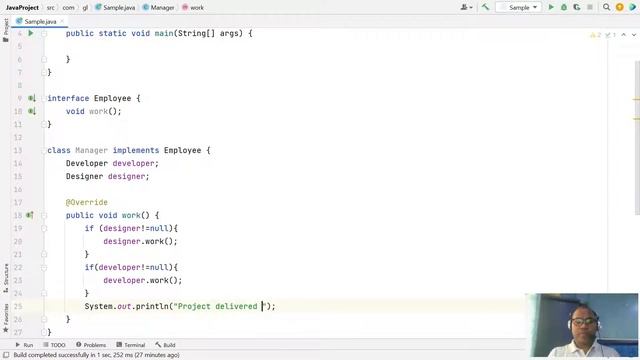
Task: Click the implemented-interface gutter marker on Employee line
Action: click(32, 98)
